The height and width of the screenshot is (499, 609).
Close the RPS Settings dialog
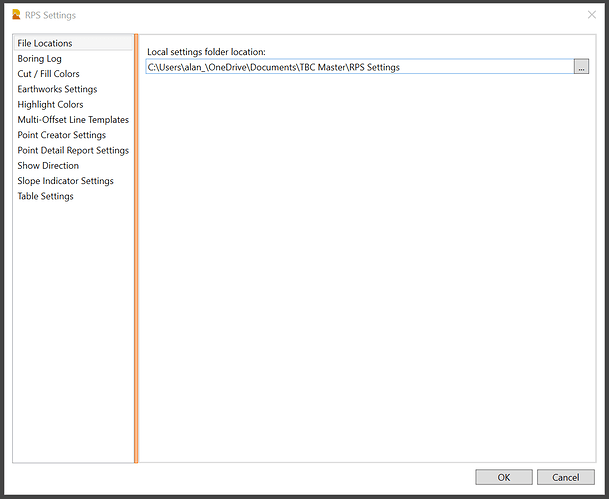tap(591, 15)
